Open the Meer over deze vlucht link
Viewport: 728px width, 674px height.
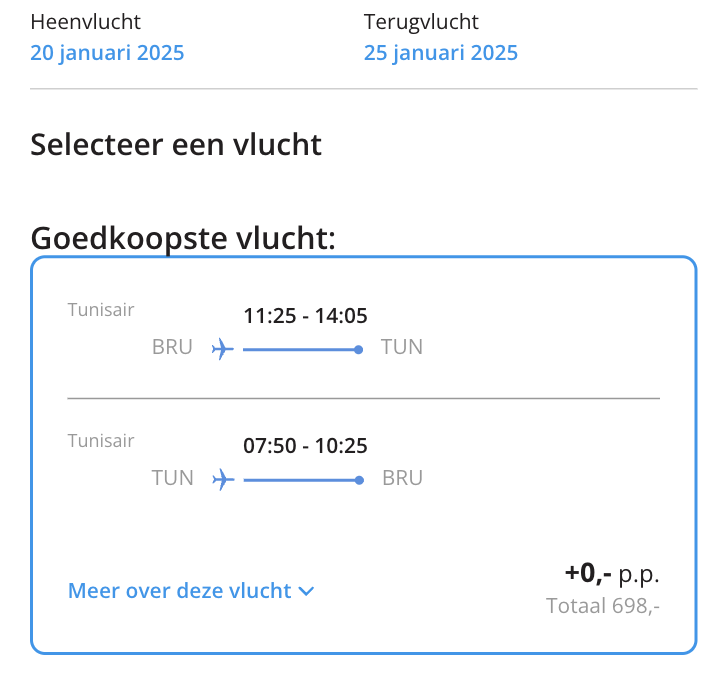tap(180, 591)
